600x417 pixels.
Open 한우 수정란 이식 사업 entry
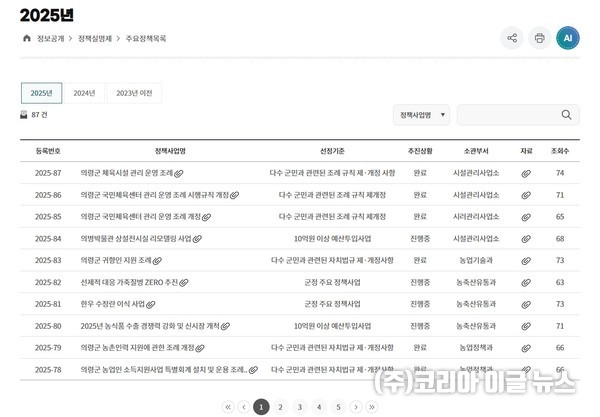click(112, 304)
